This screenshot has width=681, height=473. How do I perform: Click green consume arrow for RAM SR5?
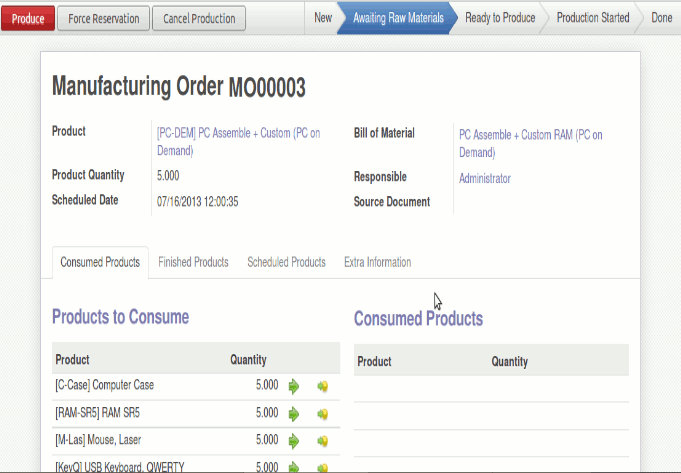coord(293,413)
